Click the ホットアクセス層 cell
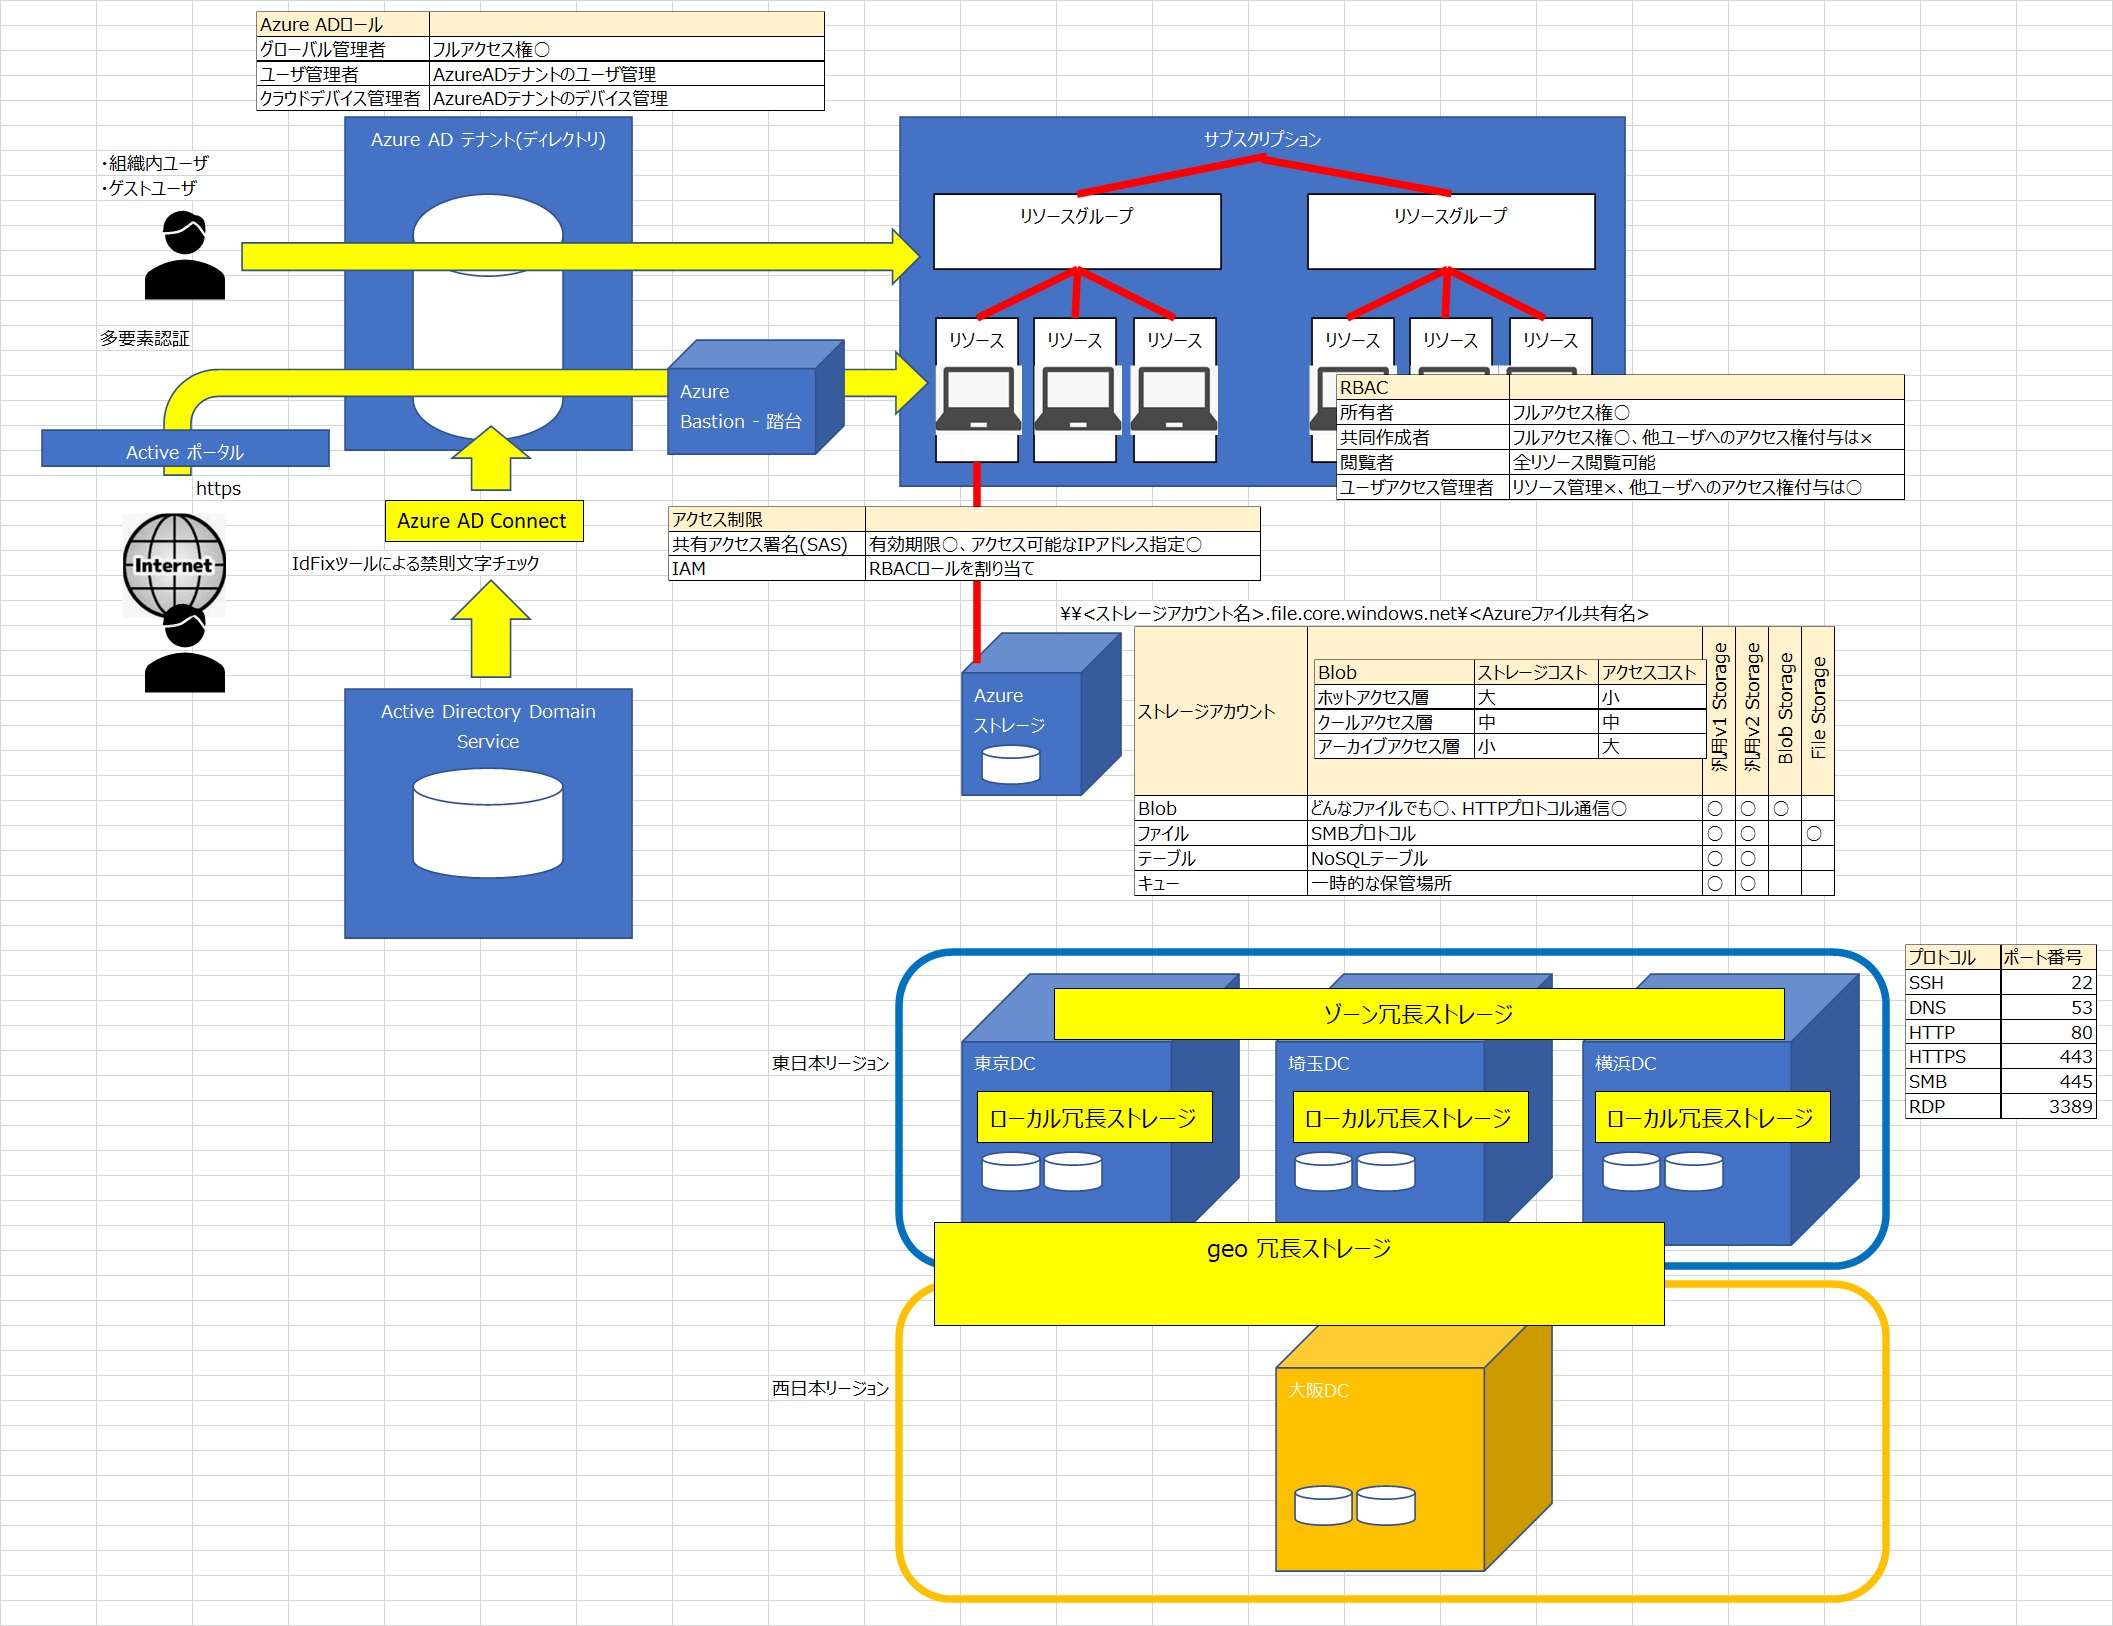 pyautogui.click(x=1395, y=697)
